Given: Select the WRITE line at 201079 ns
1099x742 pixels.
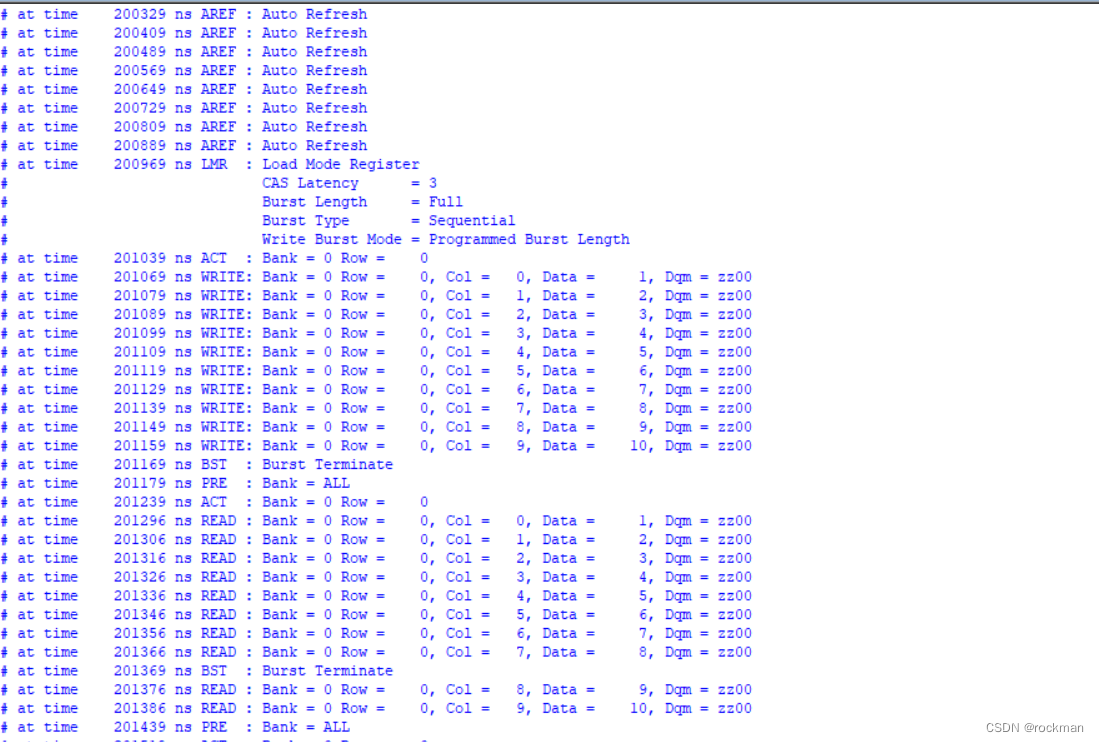Looking at the screenshot, I should [376, 296].
